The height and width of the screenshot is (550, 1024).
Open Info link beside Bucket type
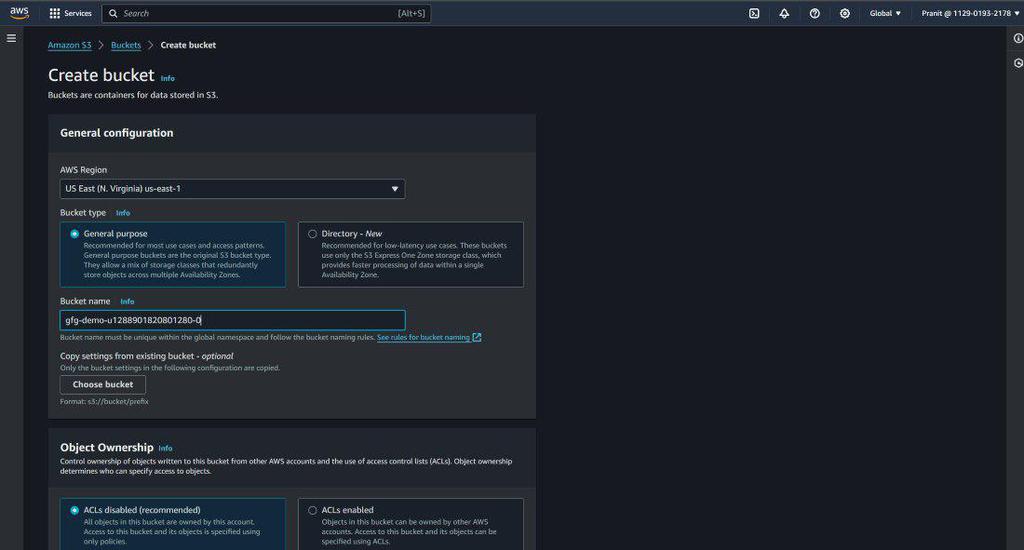click(123, 213)
